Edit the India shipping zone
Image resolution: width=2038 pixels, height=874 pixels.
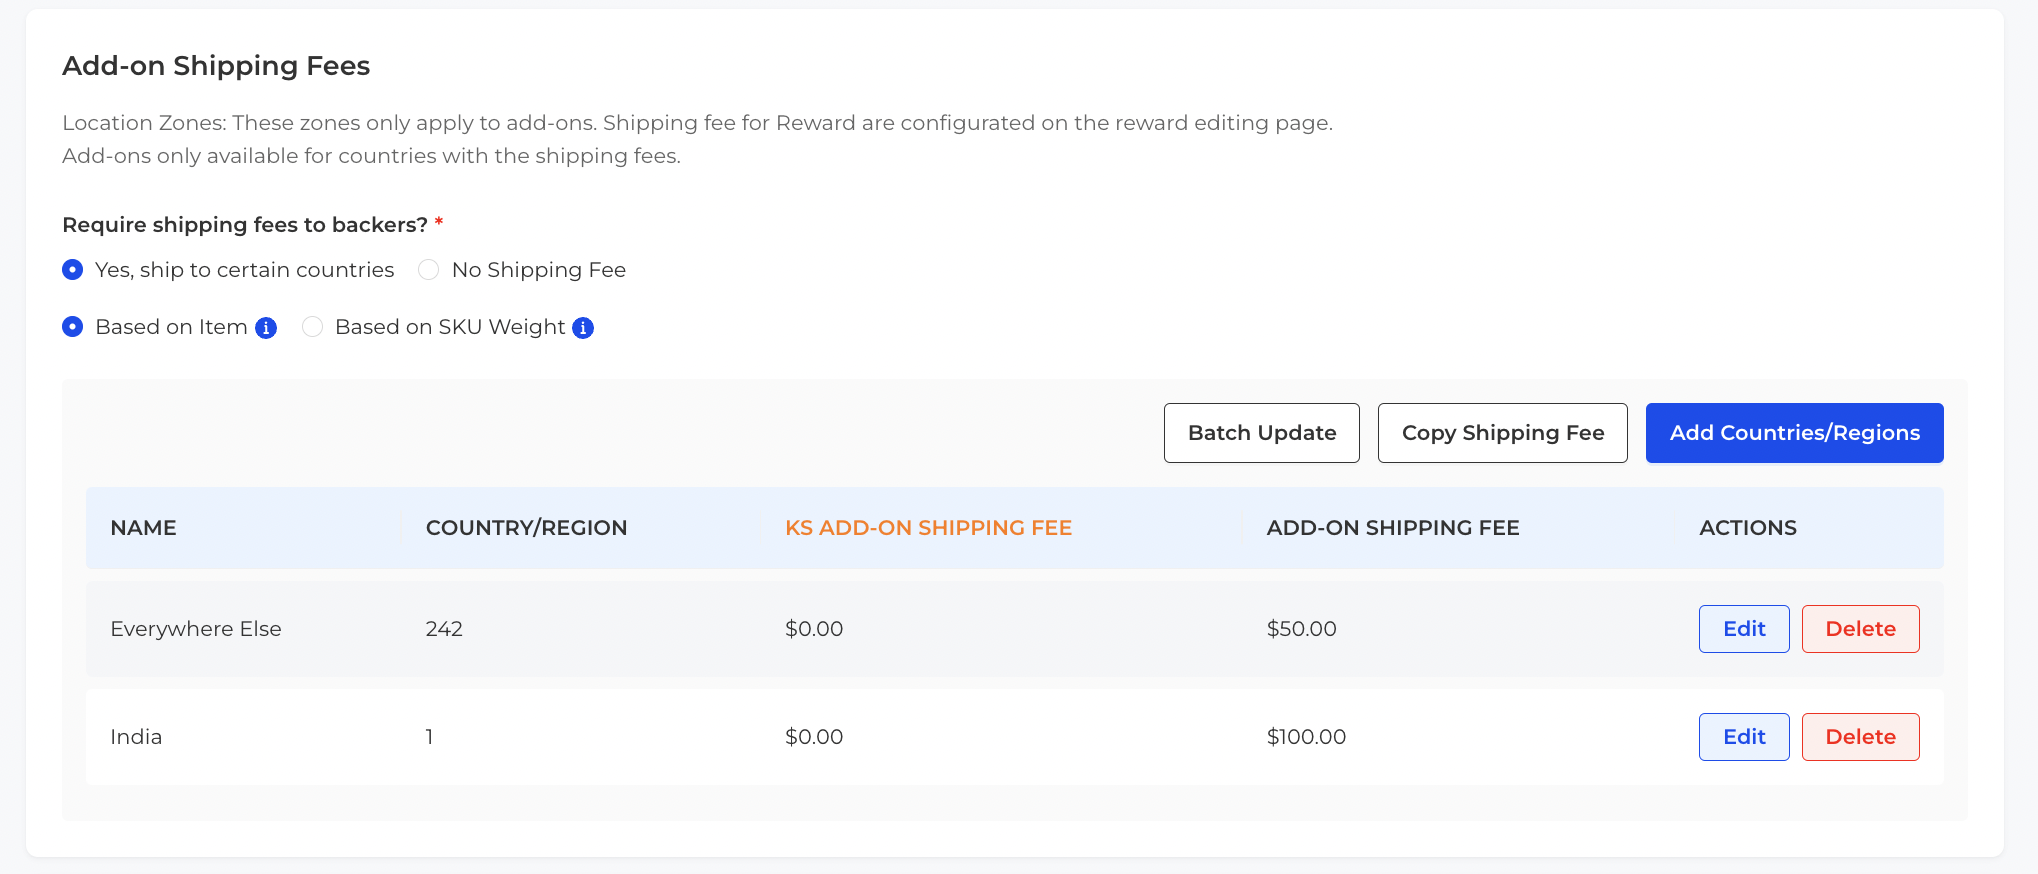point(1744,737)
